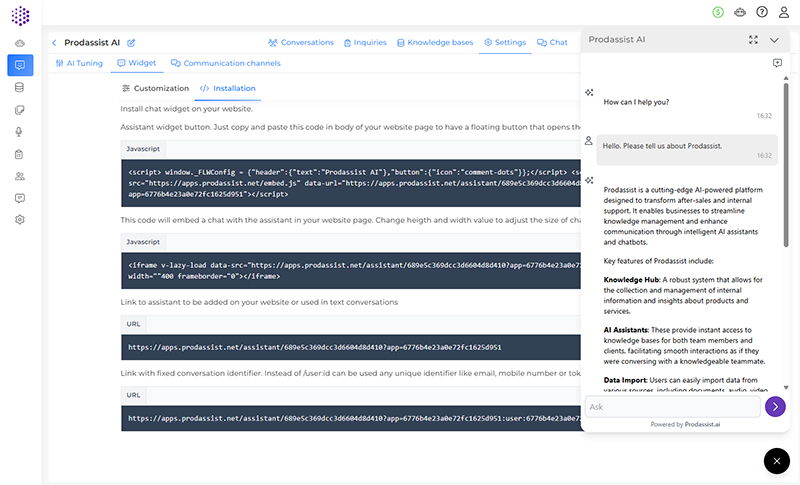Collapse the Prodassist AI chat panel
Viewport: 800px width, 485px height.
pos(774,39)
